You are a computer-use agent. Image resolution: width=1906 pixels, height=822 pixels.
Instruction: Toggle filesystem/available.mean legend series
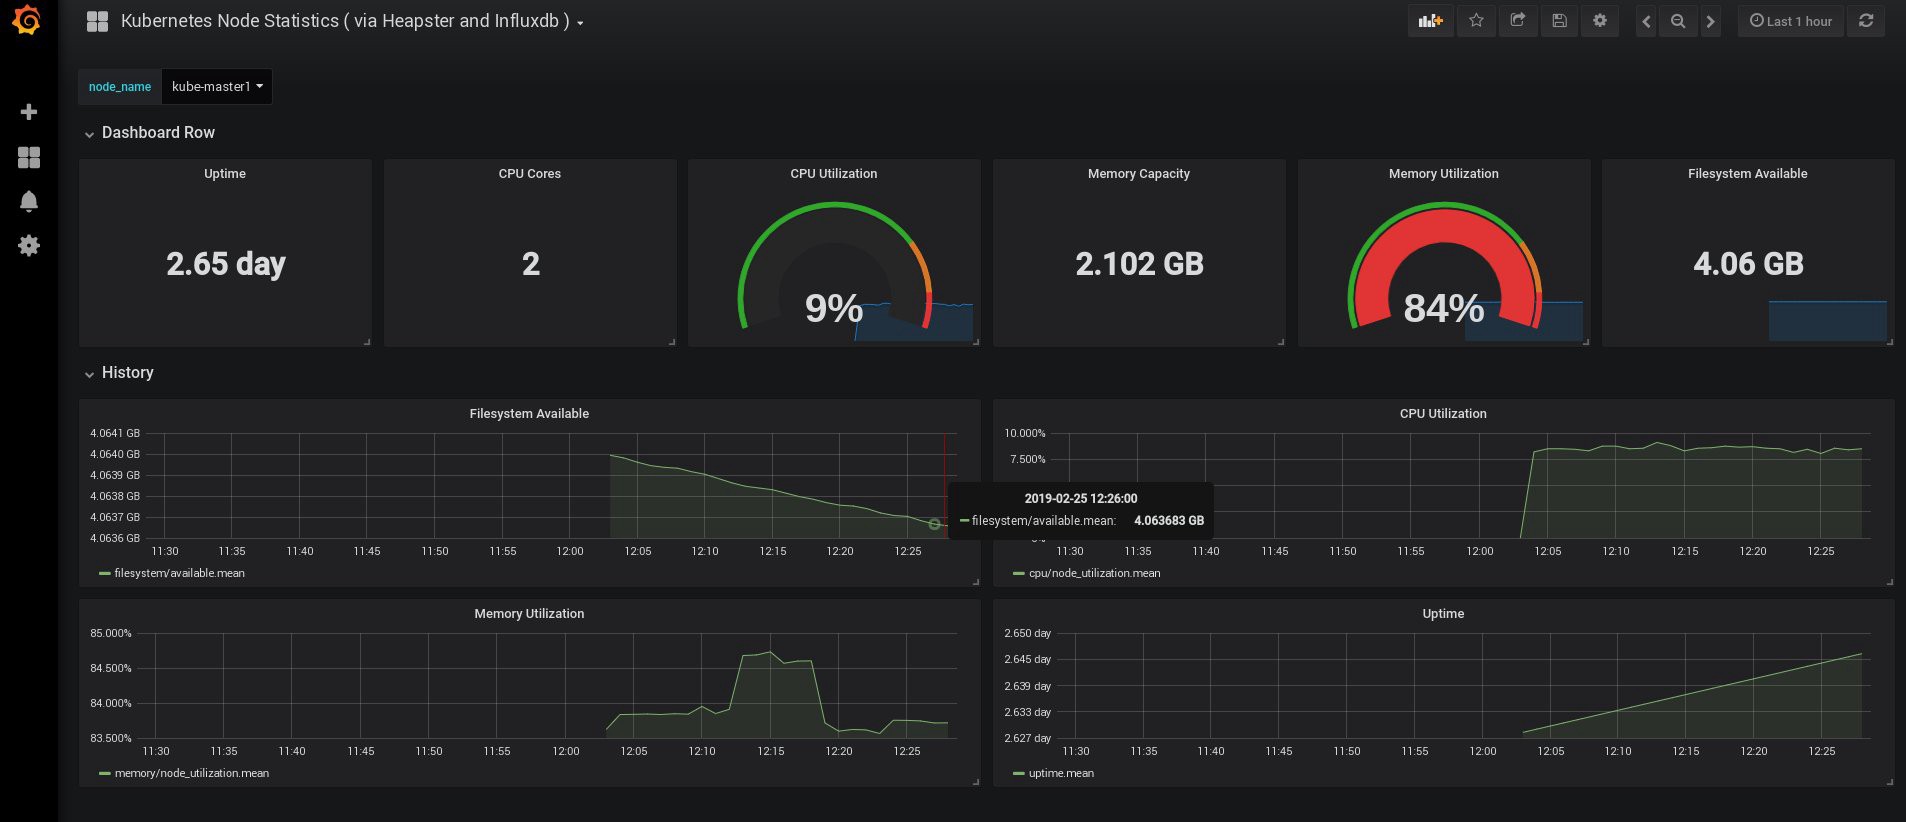[x=179, y=573]
